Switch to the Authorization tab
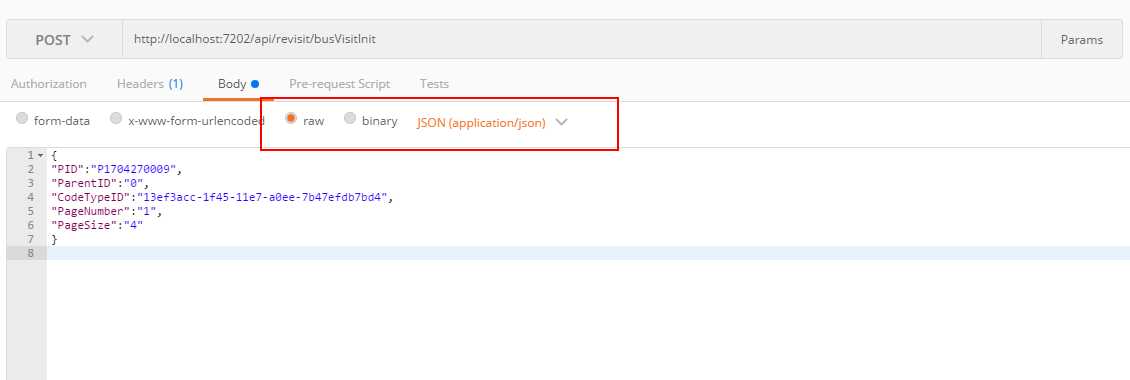Screen dimensions: 1130x380 tap(48, 84)
